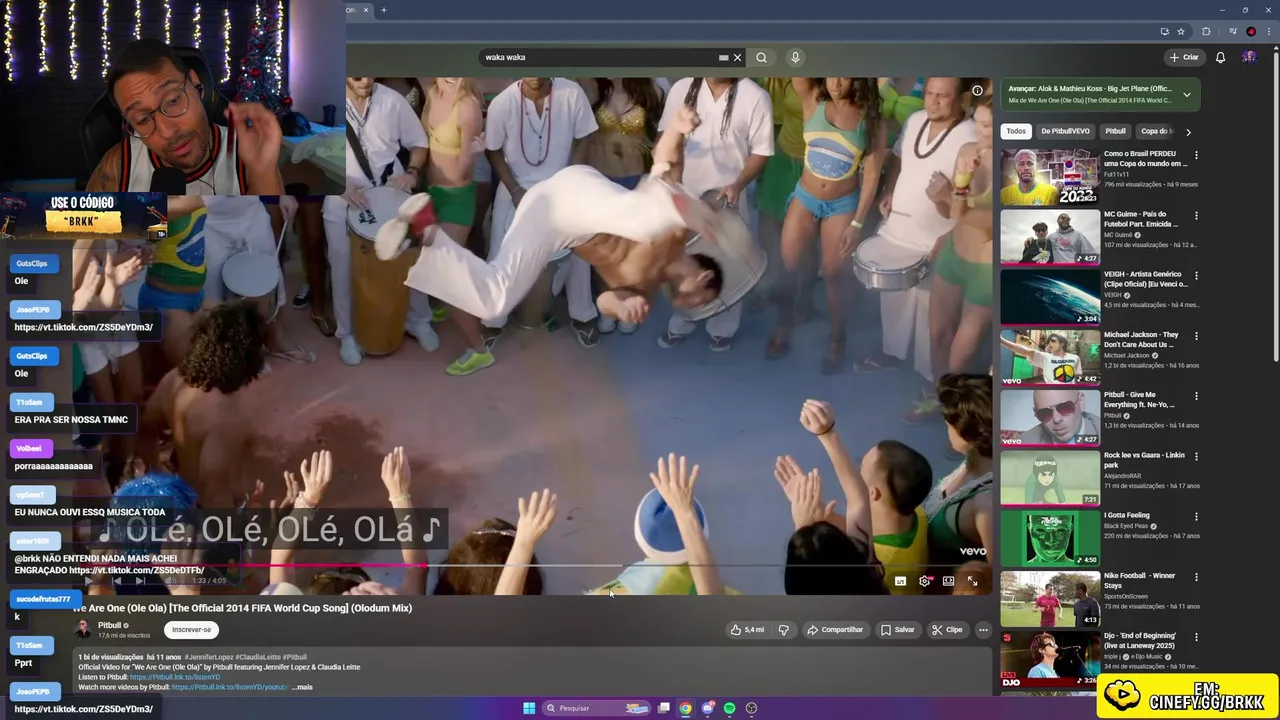Screen dimensions: 1280x720
Task: Click the YouTube search magnifier button
Action: tap(761, 57)
